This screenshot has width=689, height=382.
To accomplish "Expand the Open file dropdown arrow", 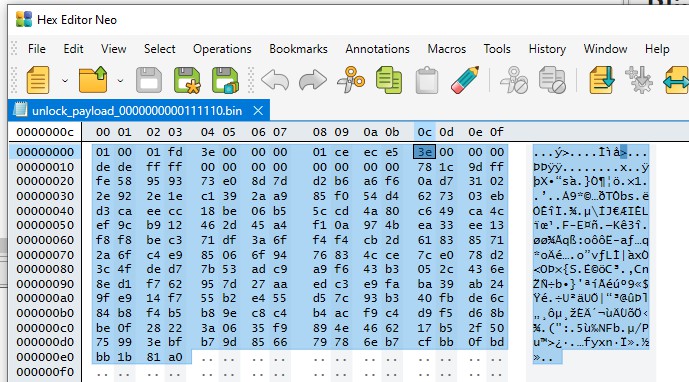I will tap(120, 80).
